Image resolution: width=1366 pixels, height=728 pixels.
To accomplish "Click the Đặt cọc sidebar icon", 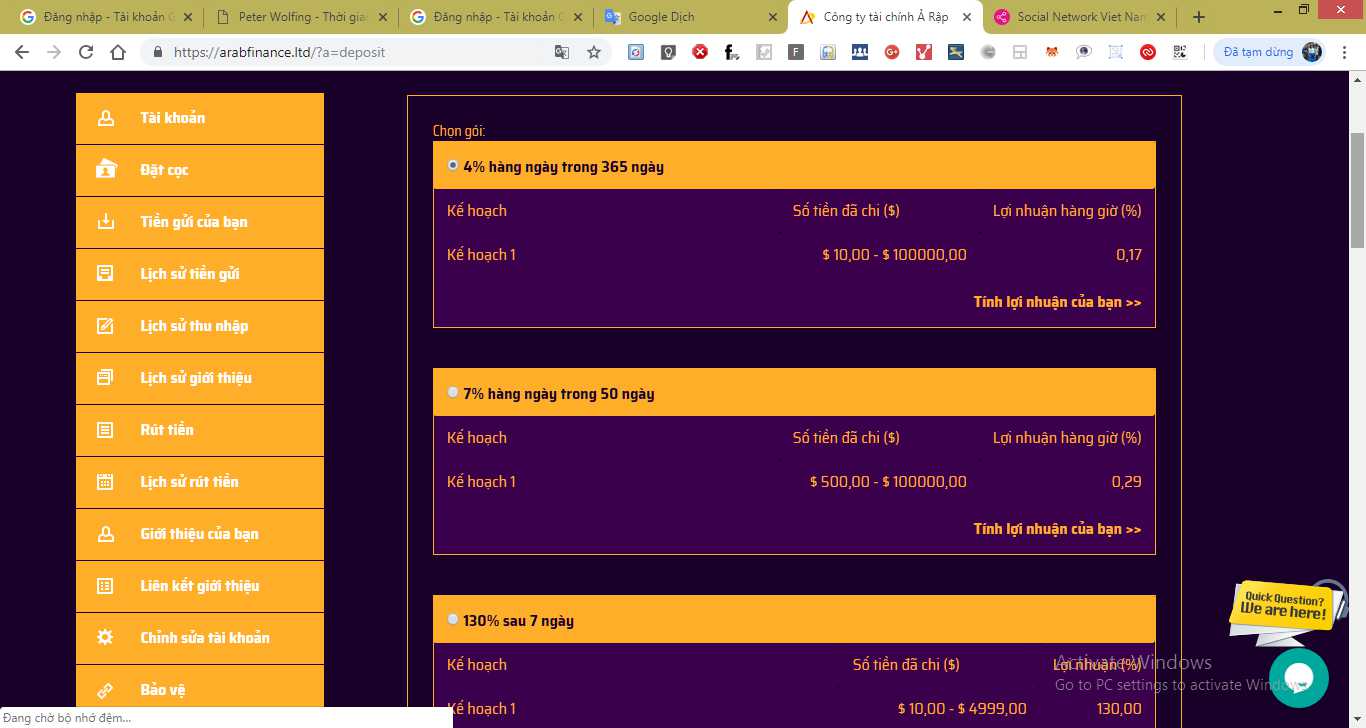I will (x=105, y=170).
